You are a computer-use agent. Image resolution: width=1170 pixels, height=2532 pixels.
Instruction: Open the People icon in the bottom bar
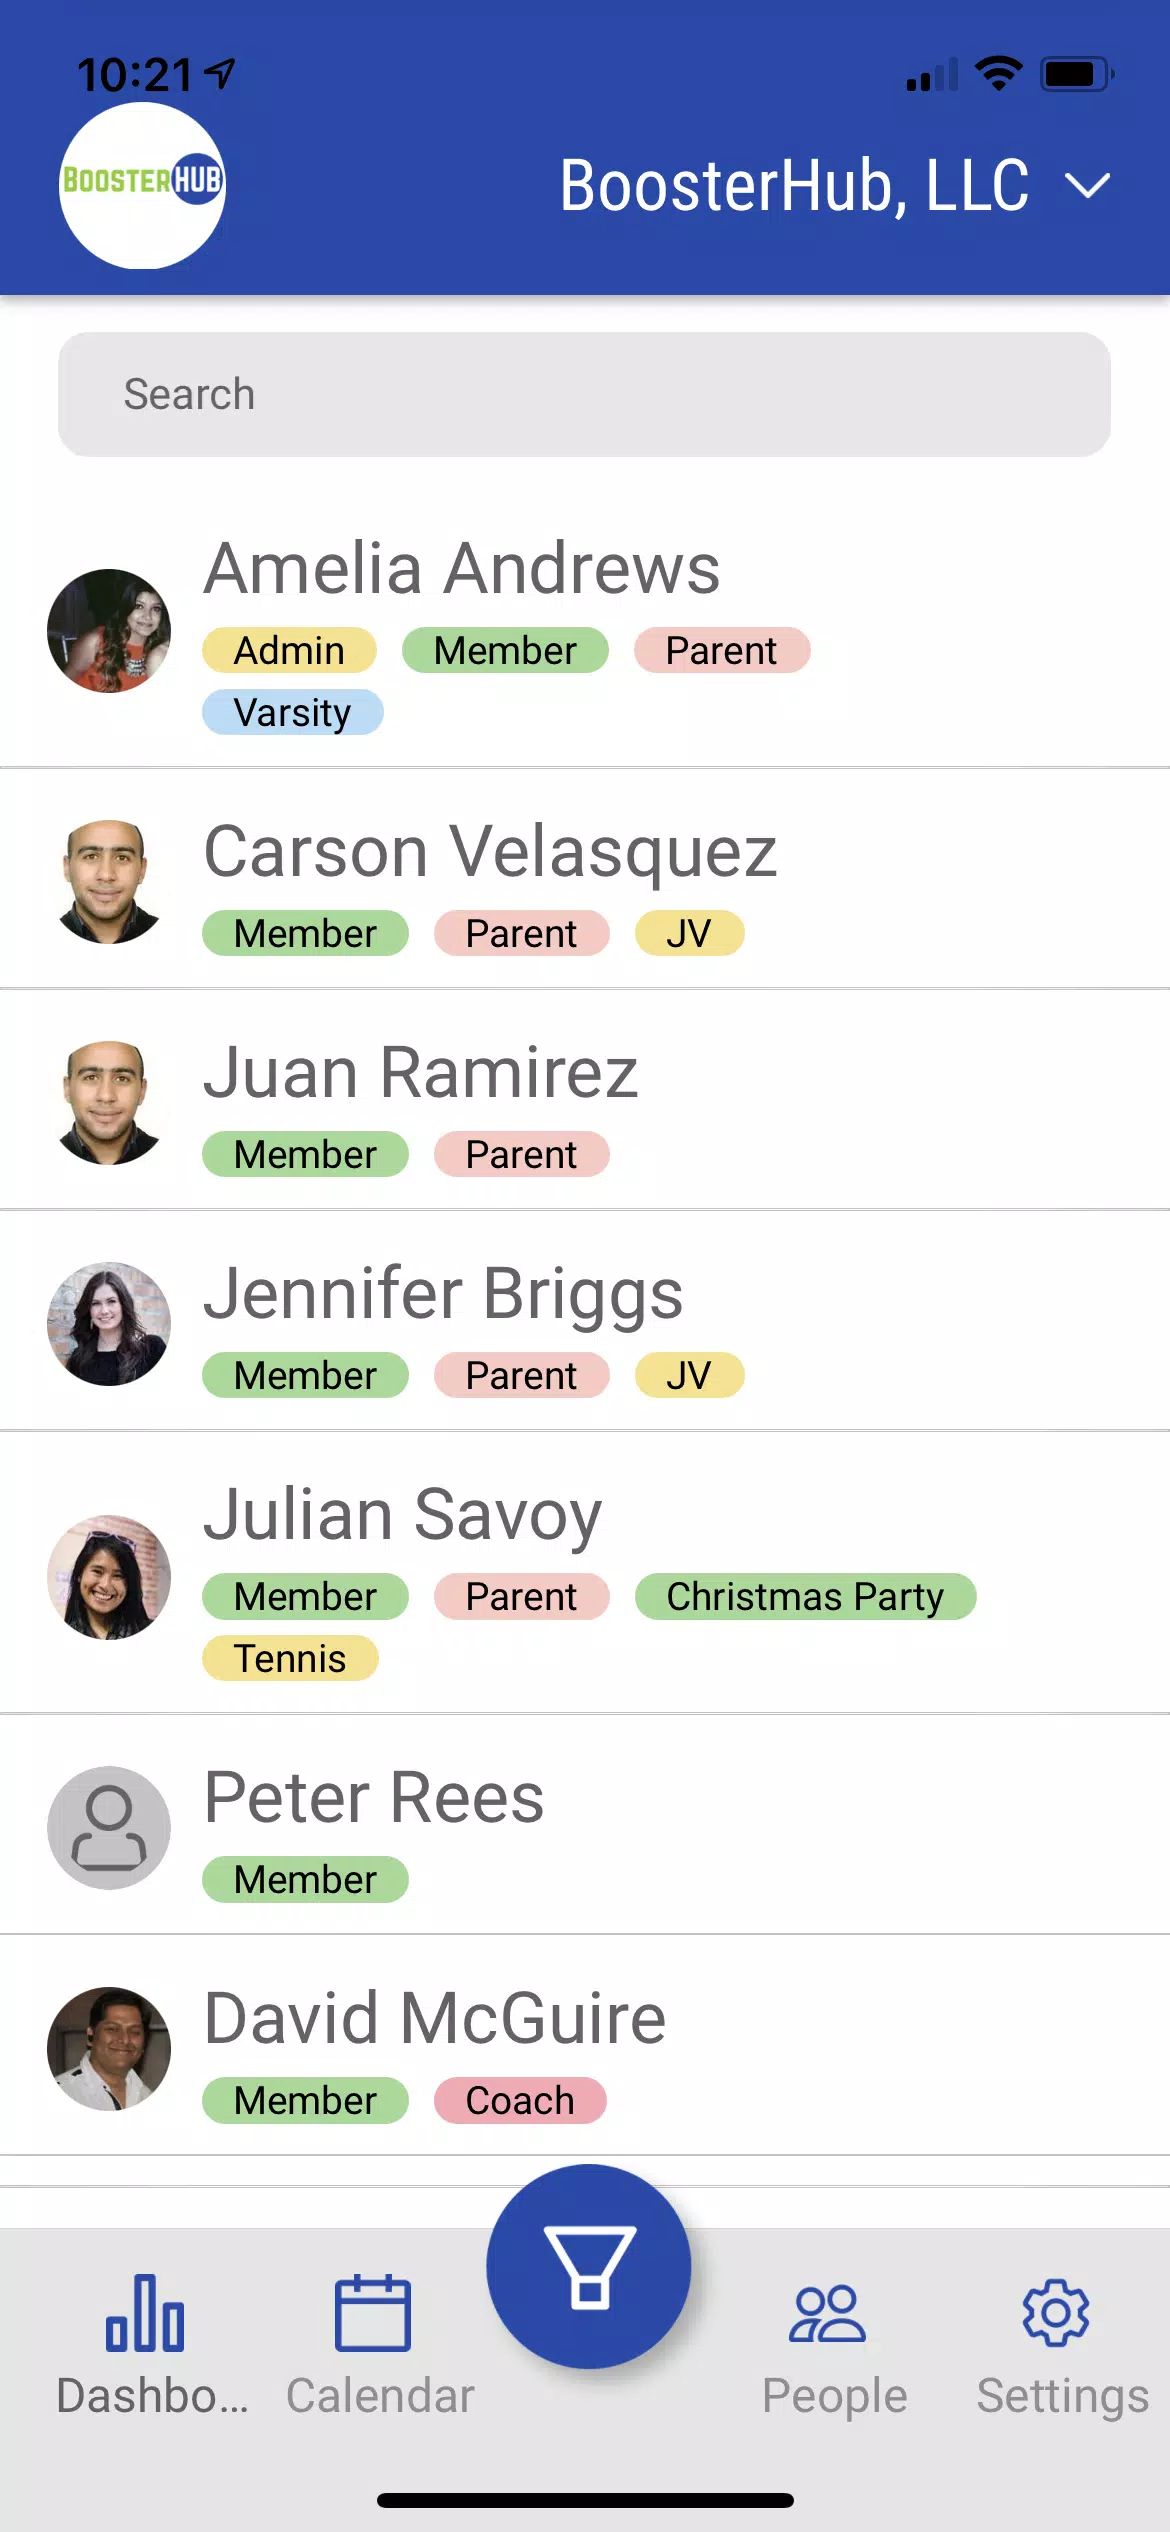pos(827,2313)
